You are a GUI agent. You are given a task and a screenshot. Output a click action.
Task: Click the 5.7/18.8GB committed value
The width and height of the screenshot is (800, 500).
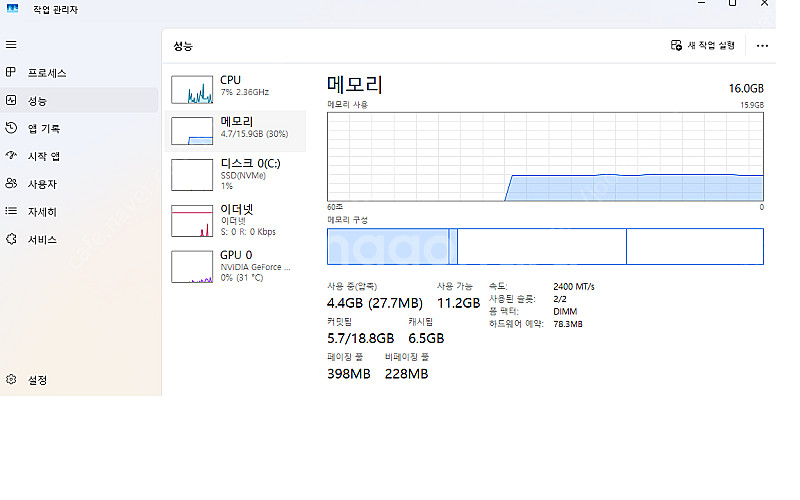[360, 338]
